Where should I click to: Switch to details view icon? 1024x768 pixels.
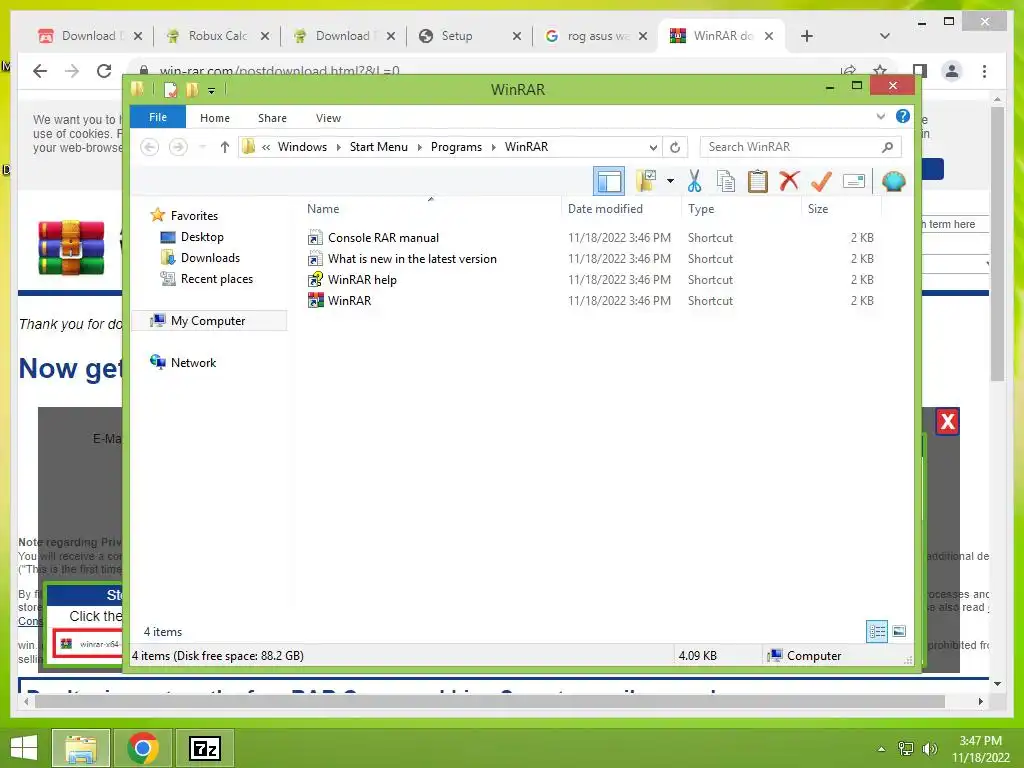click(876, 631)
